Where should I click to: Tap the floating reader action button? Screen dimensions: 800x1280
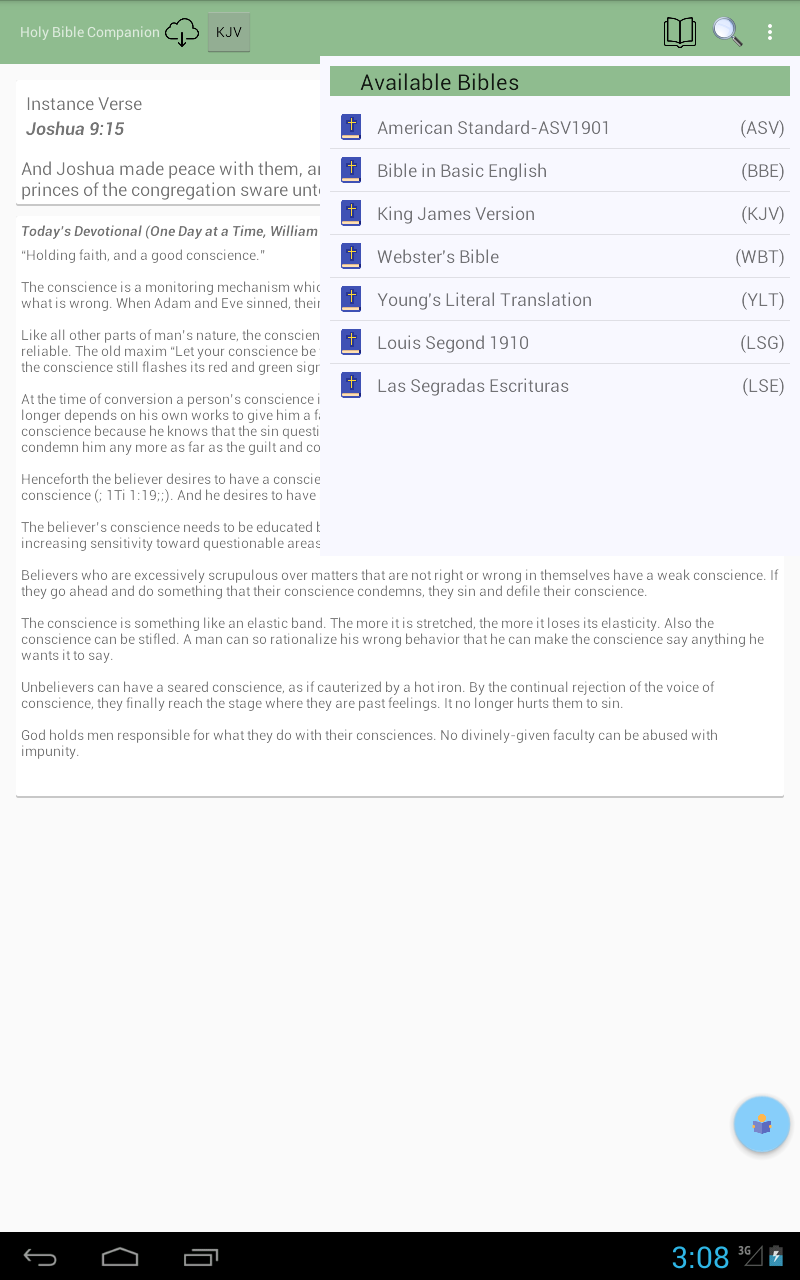[x=762, y=1124]
